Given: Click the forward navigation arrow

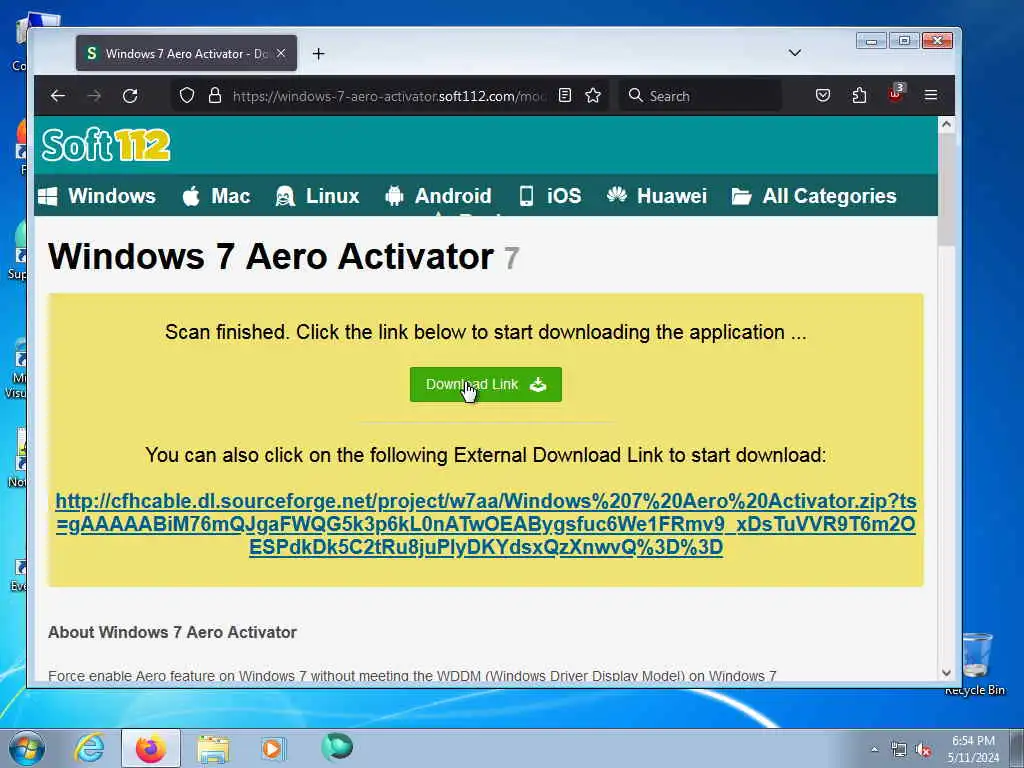Looking at the screenshot, I should point(95,96).
